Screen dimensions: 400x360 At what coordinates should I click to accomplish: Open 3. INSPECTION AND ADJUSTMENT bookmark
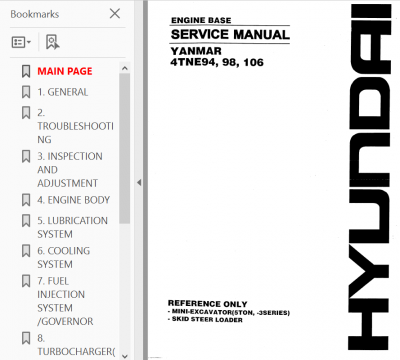70,170
